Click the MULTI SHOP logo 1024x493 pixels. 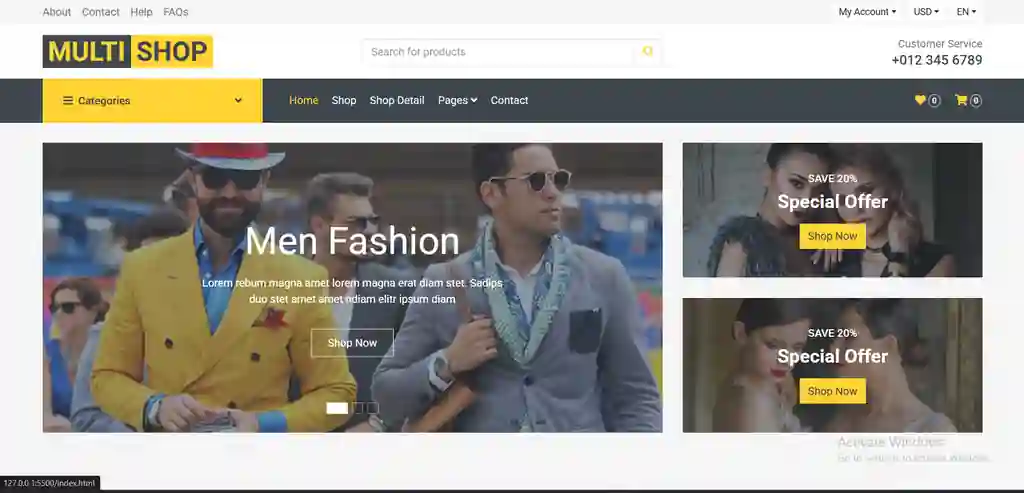[x=128, y=51]
